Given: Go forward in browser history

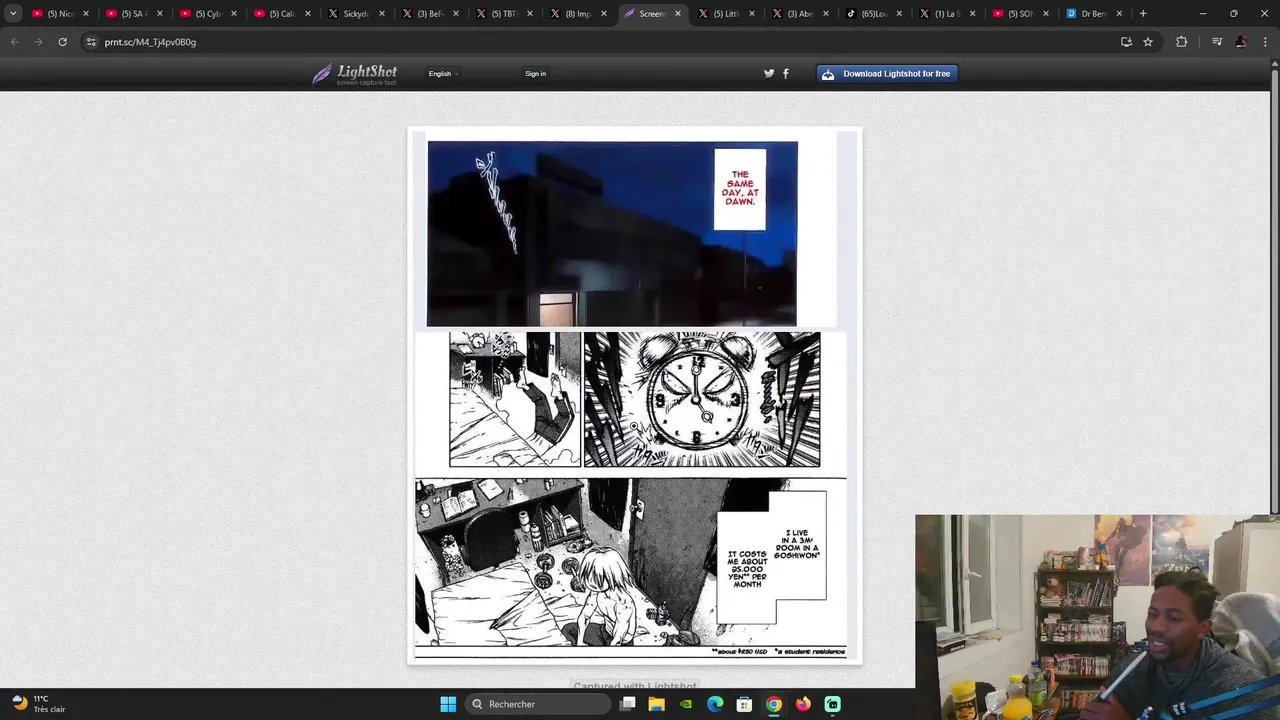Looking at the screenshot, I should pos(38,42).
